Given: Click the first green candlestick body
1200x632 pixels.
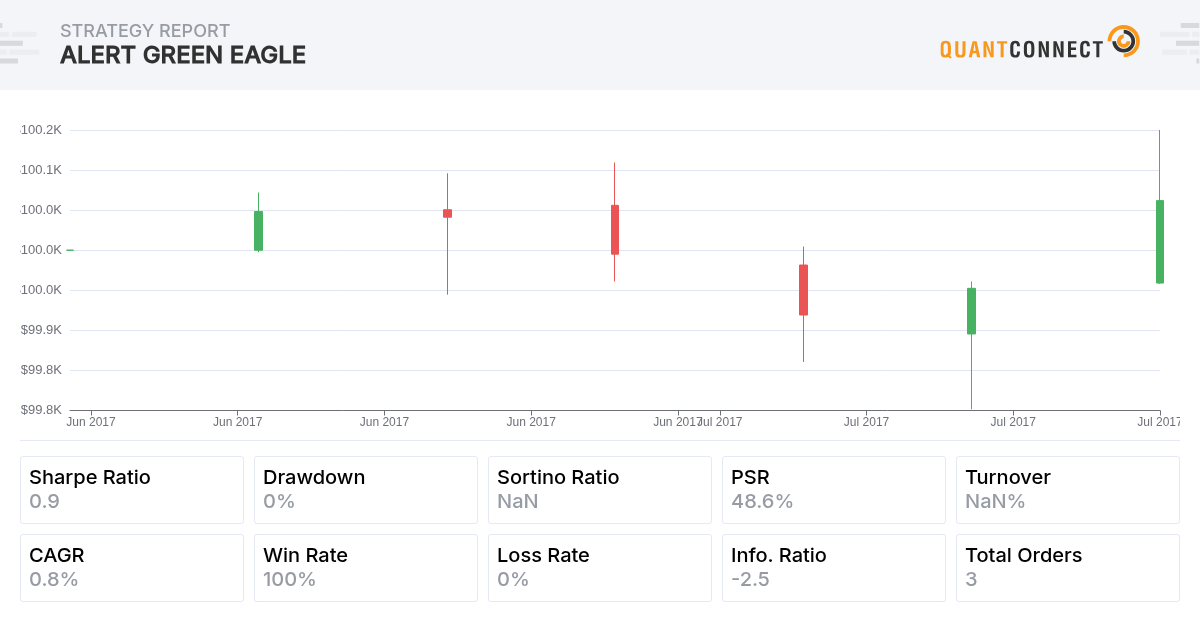Looking at the screenshot, I should (x=258, y=230).
